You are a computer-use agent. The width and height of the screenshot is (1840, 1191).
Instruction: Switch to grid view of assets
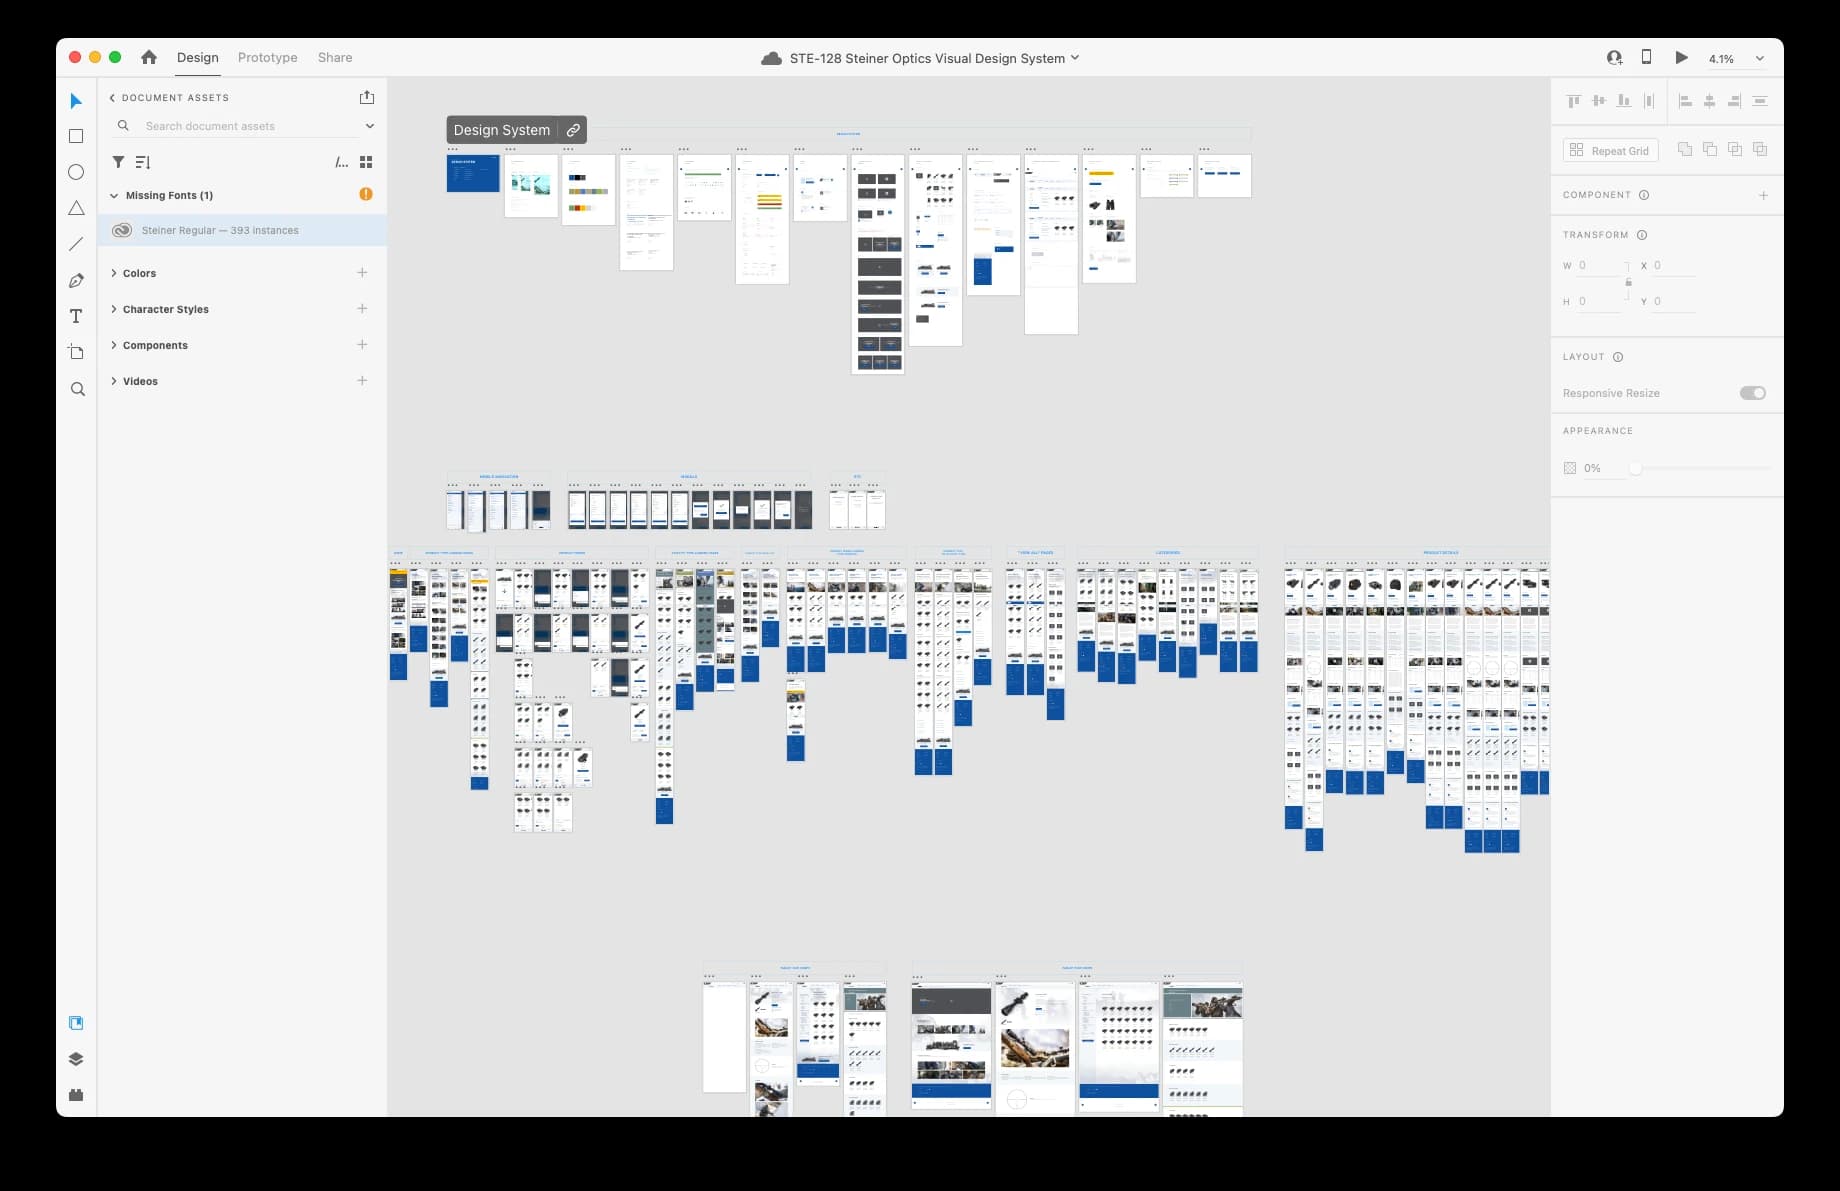click(366, 162)
